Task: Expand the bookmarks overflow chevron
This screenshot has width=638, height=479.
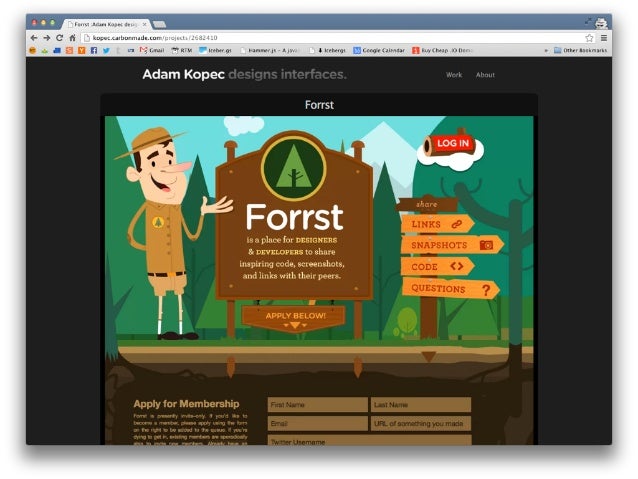Action: click(546, 50)
